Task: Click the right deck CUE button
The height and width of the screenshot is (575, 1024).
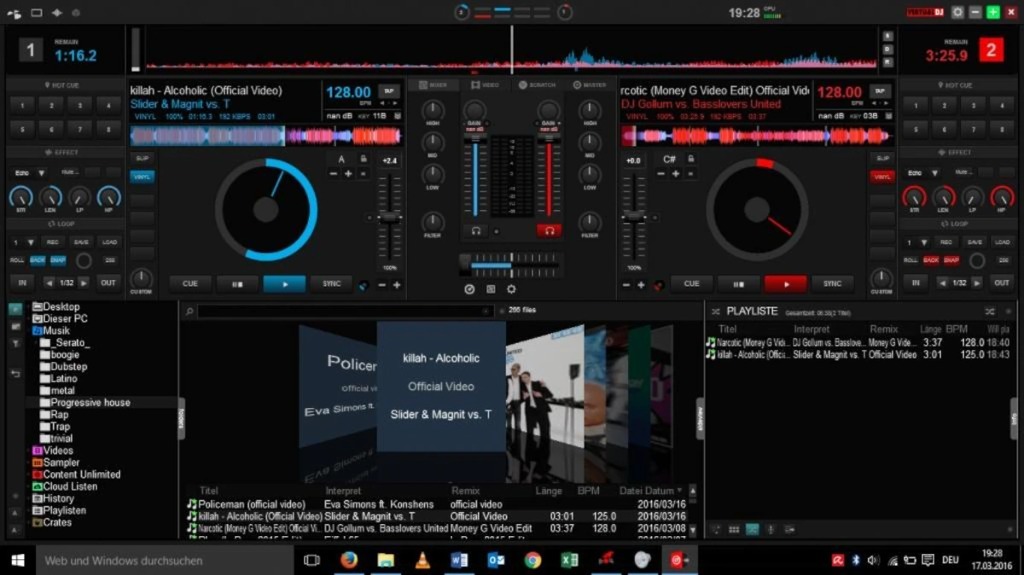Action: 691,284
